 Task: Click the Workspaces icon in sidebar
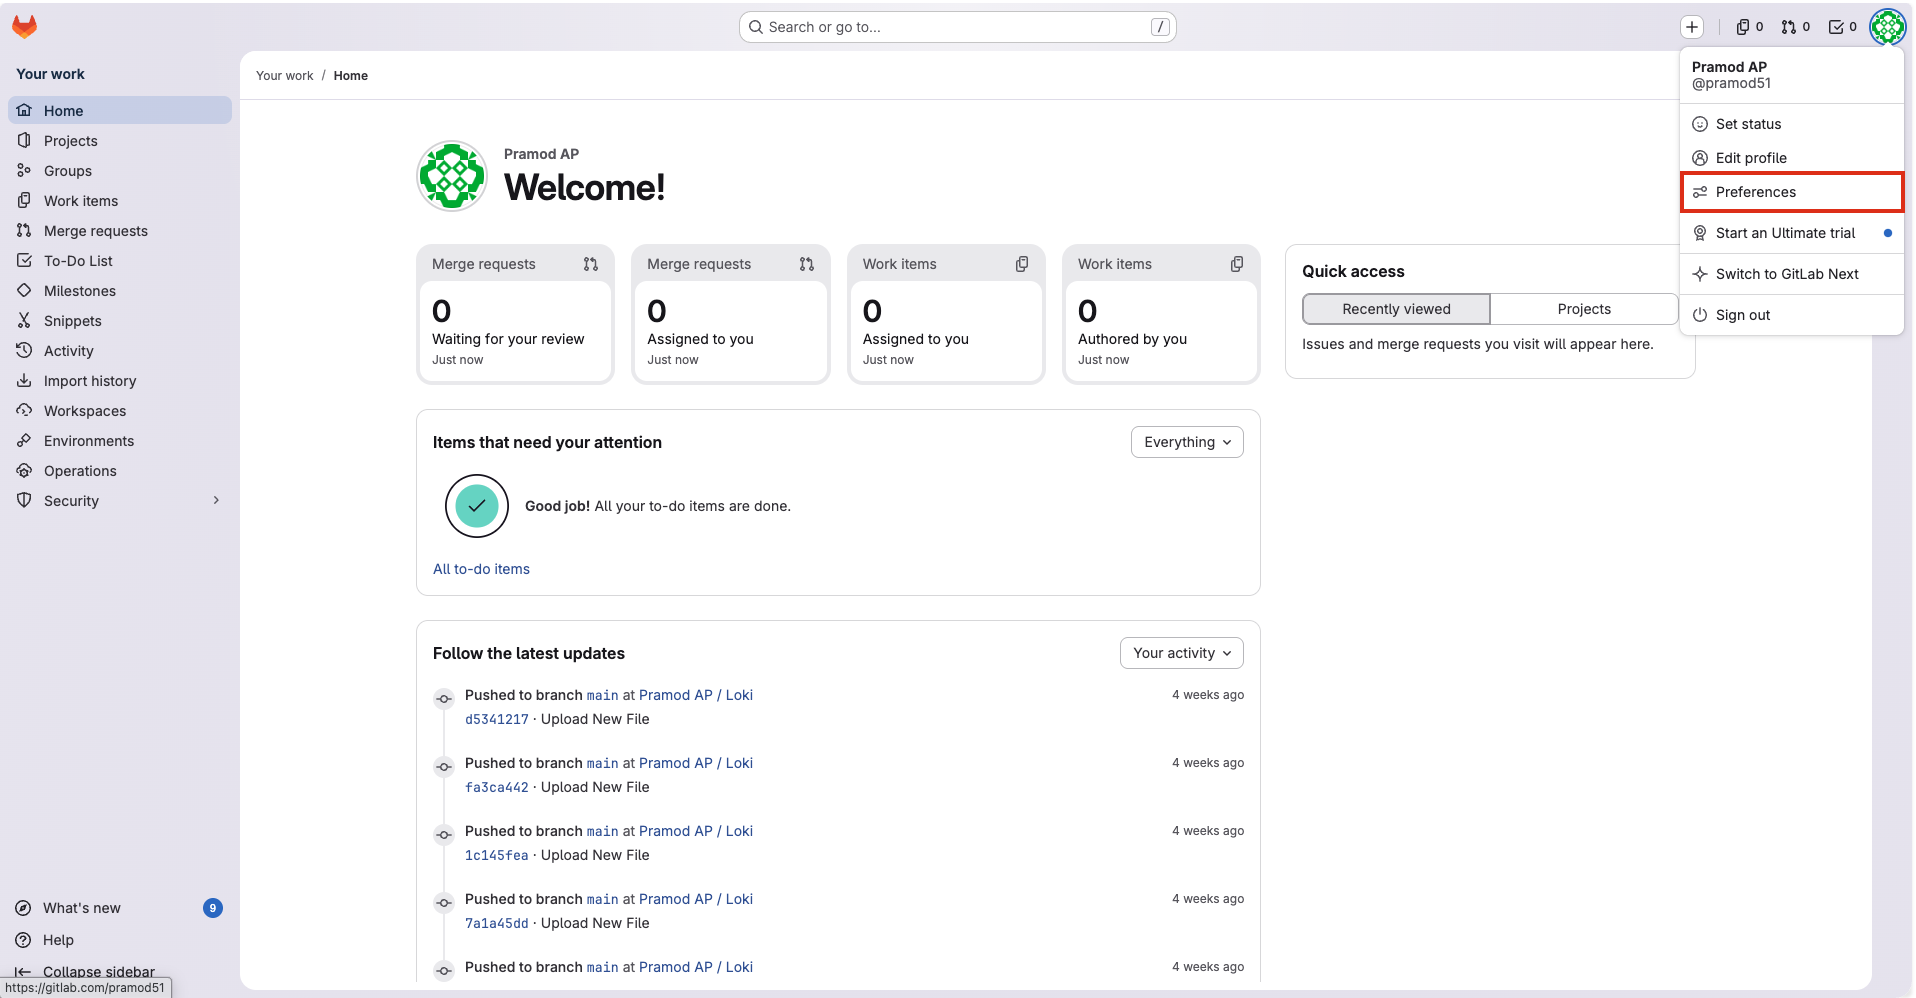24,410
